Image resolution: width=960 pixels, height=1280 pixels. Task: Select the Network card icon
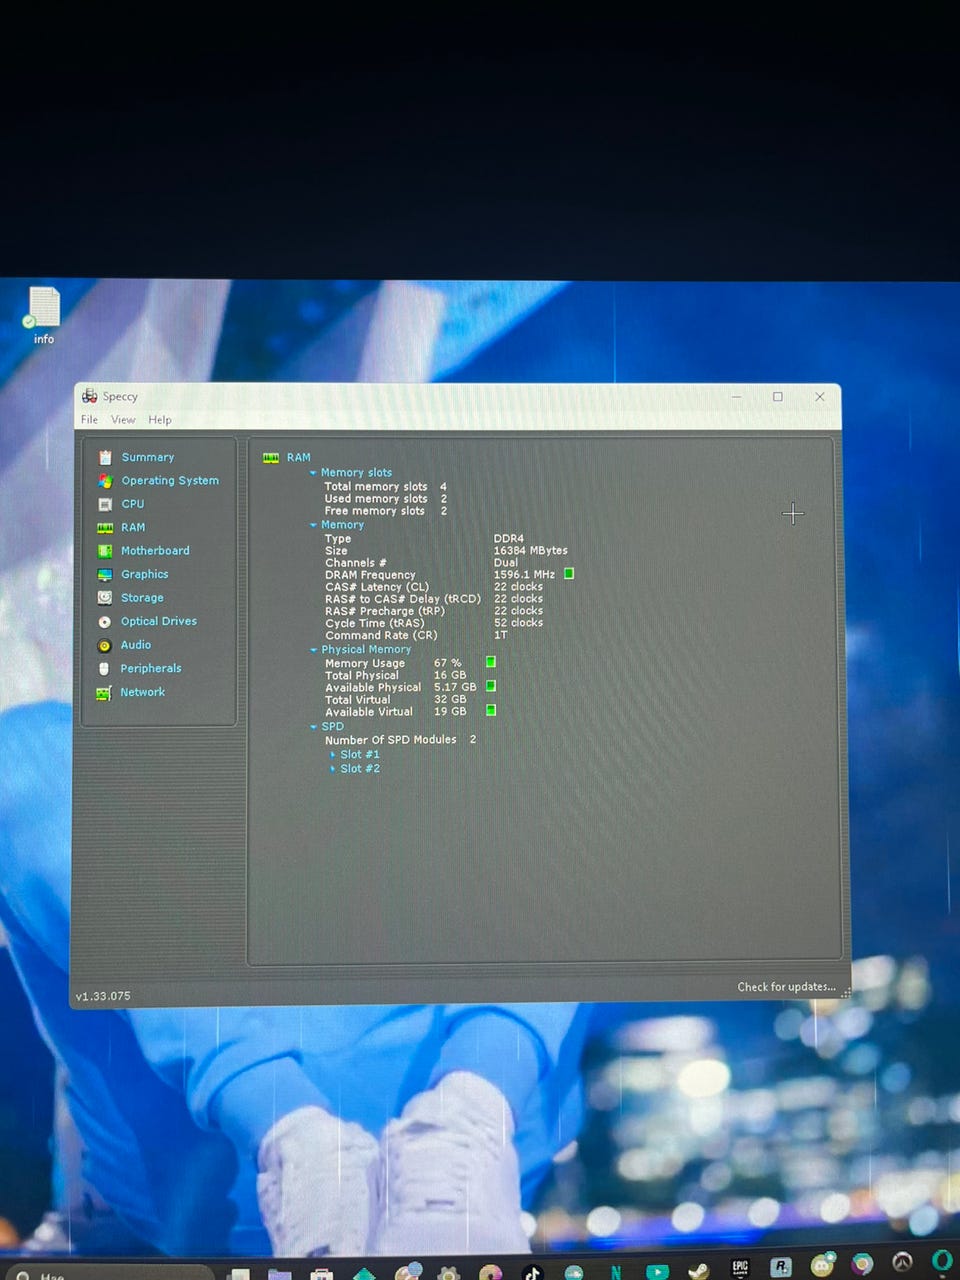[x=104, y=693]
